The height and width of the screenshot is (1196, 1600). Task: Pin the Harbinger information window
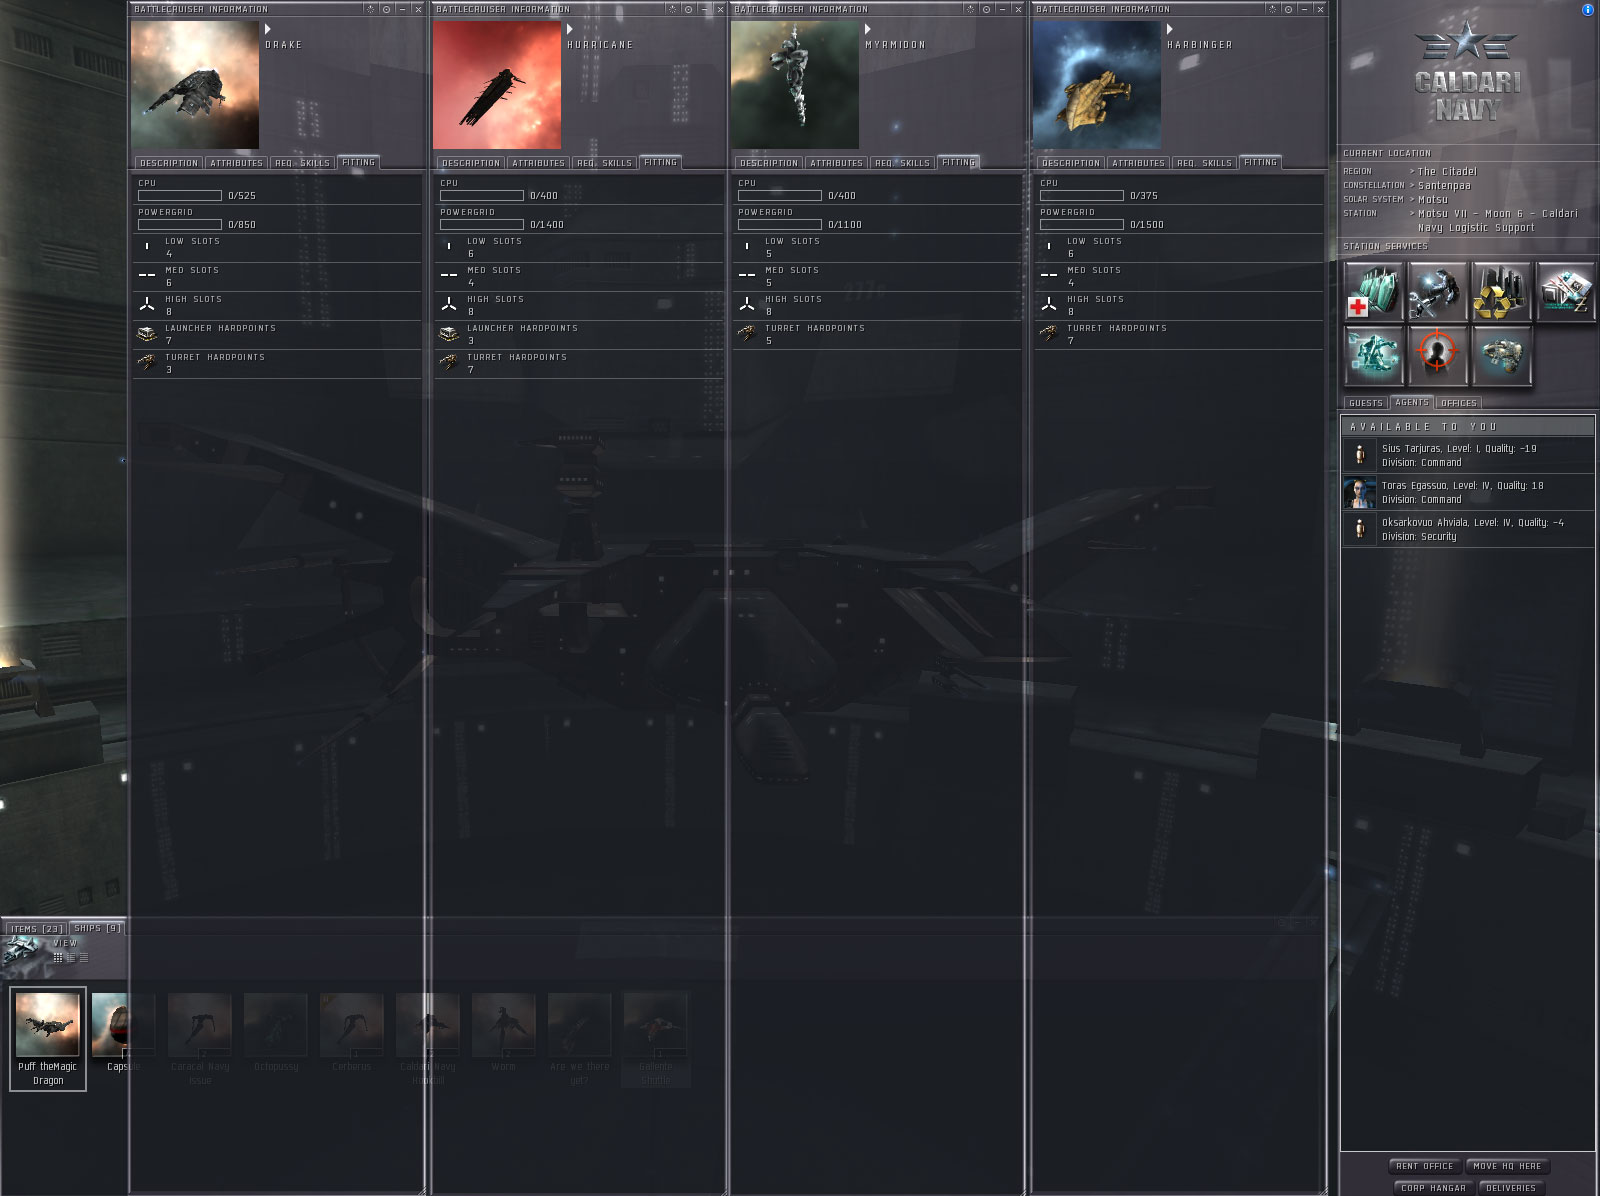[1272, 9]
